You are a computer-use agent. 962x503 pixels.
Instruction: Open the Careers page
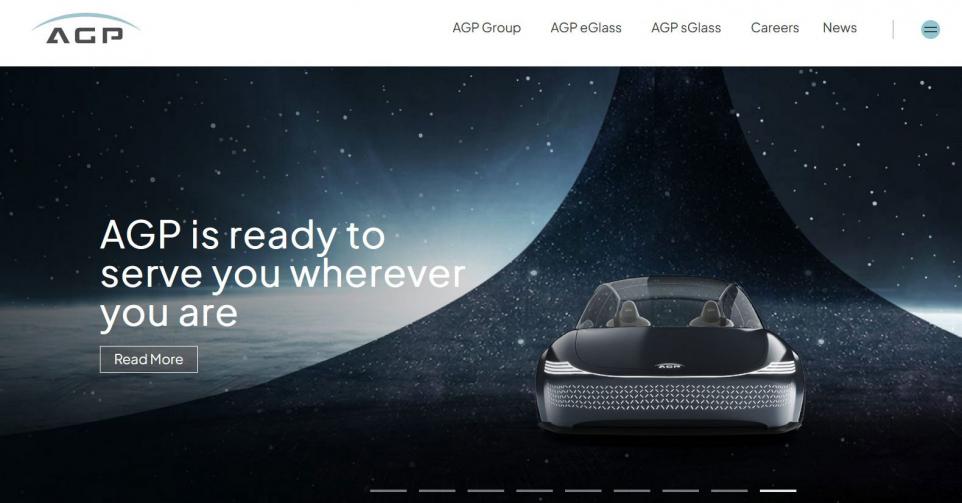coord(775,28)
